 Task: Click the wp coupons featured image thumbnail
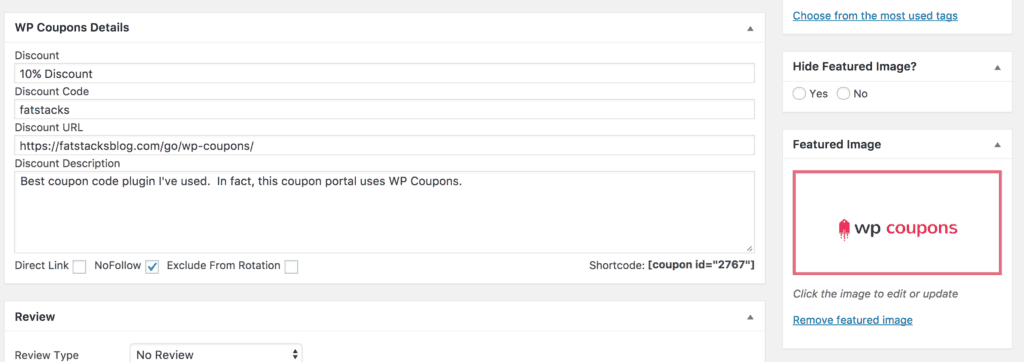click(x=897, y=222)
